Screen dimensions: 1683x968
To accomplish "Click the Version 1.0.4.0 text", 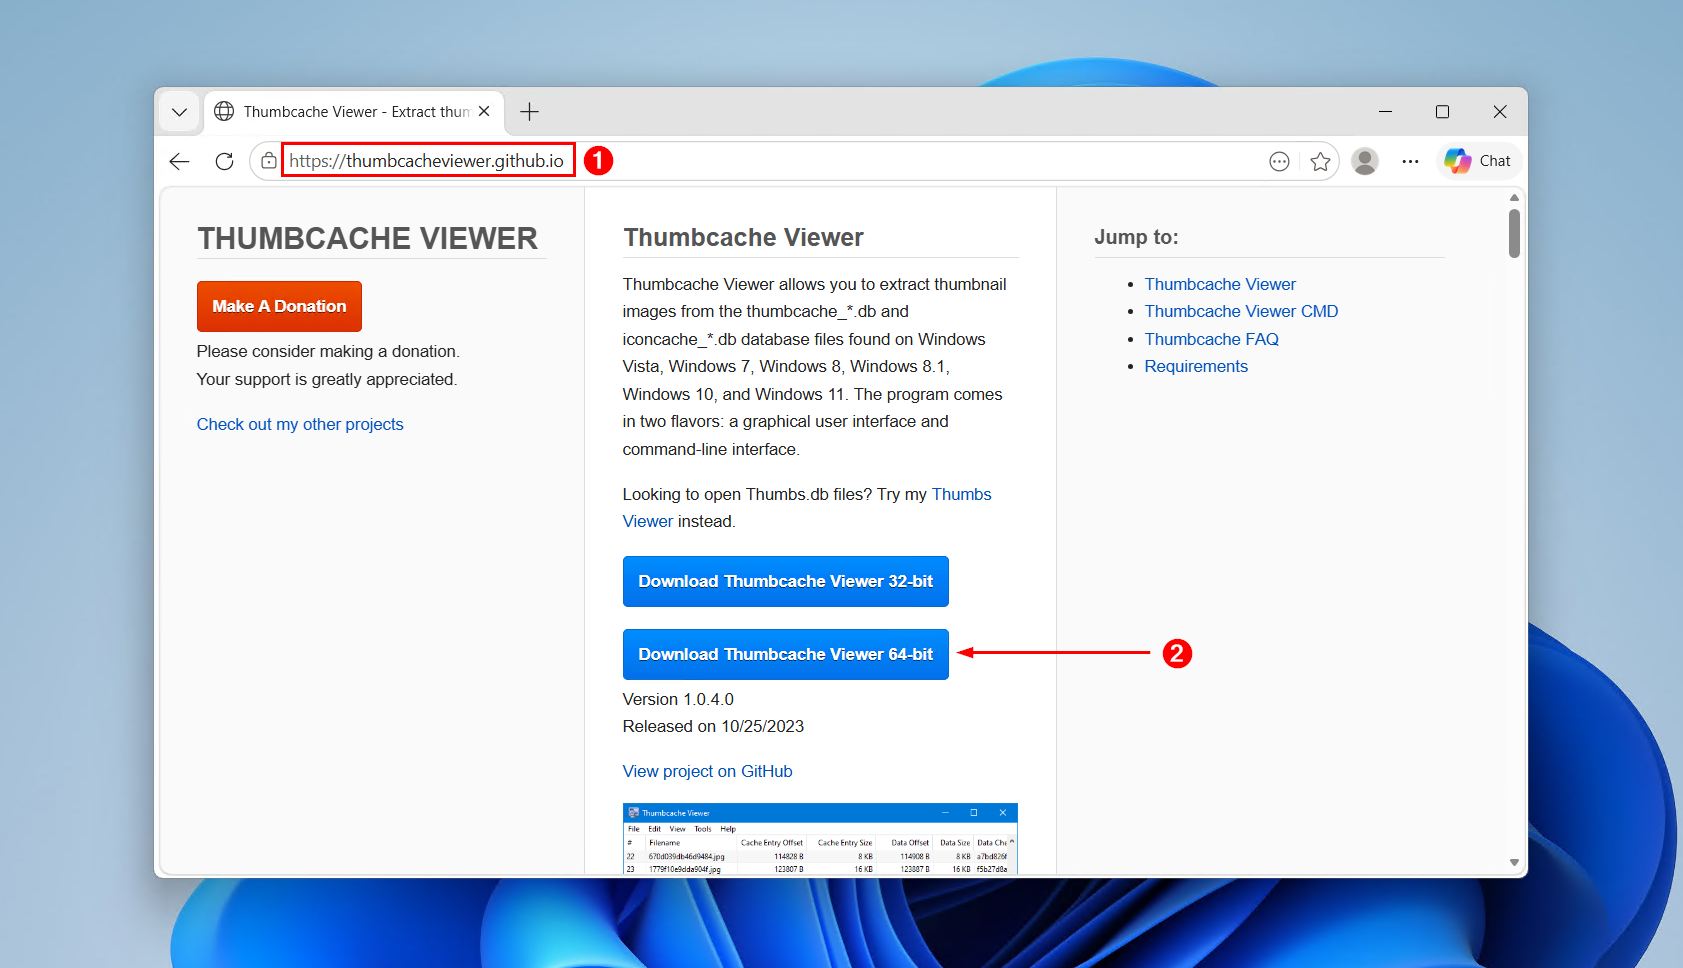I will [678, 699].
